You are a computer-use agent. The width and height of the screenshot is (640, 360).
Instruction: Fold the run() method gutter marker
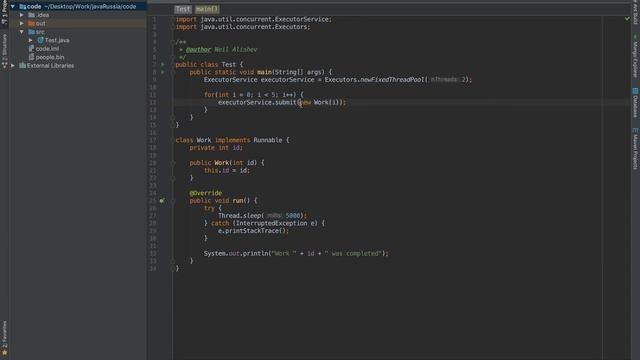[173, 201]
